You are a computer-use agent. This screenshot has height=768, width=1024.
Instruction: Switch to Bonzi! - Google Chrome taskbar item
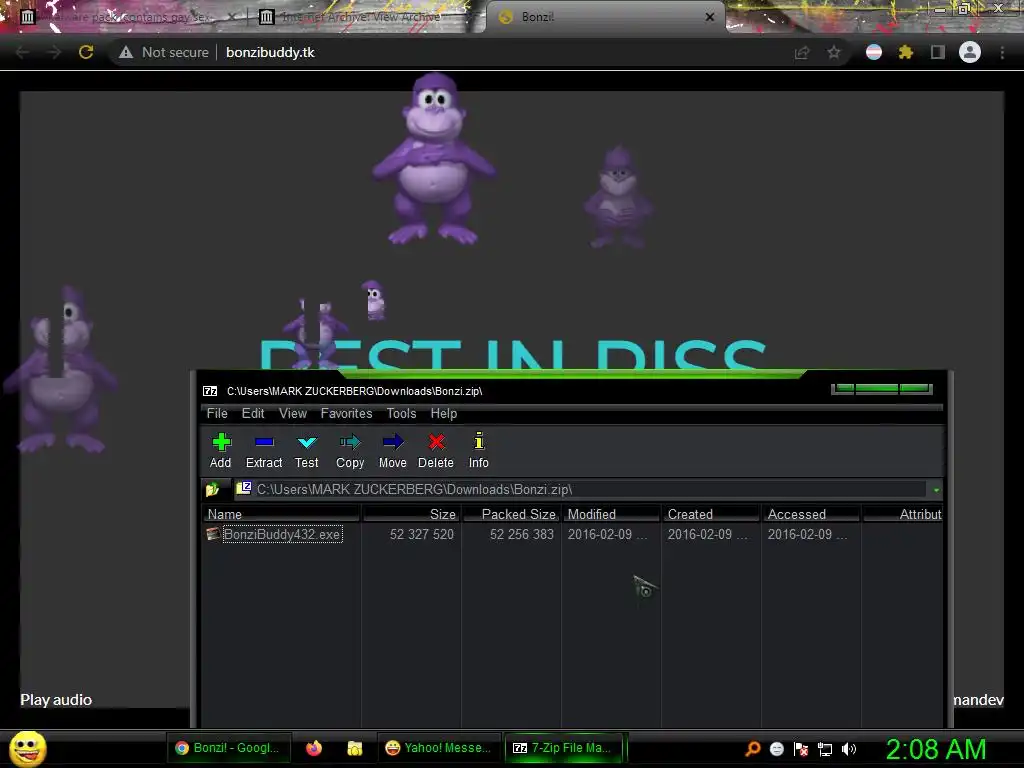pyautogui.click(x=229, y=748)
